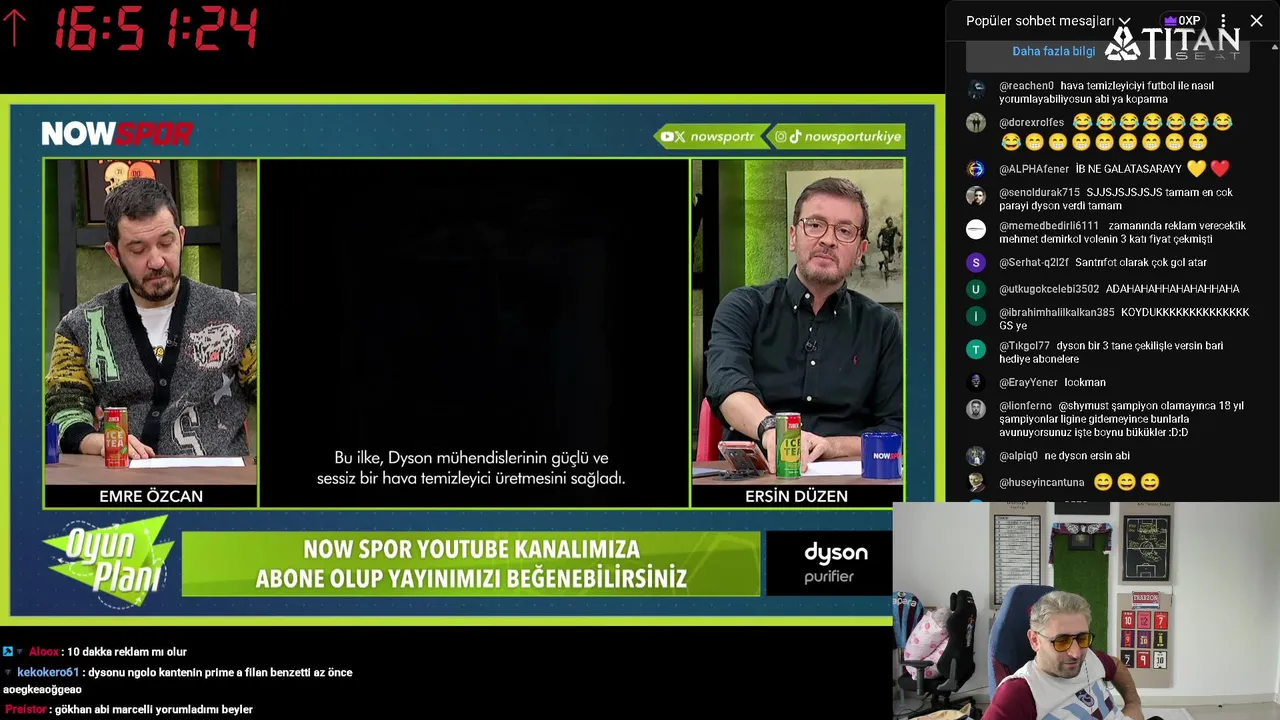Click the chat scrollbar up arrow
1280x720 pixels.
pos(1274,46)
